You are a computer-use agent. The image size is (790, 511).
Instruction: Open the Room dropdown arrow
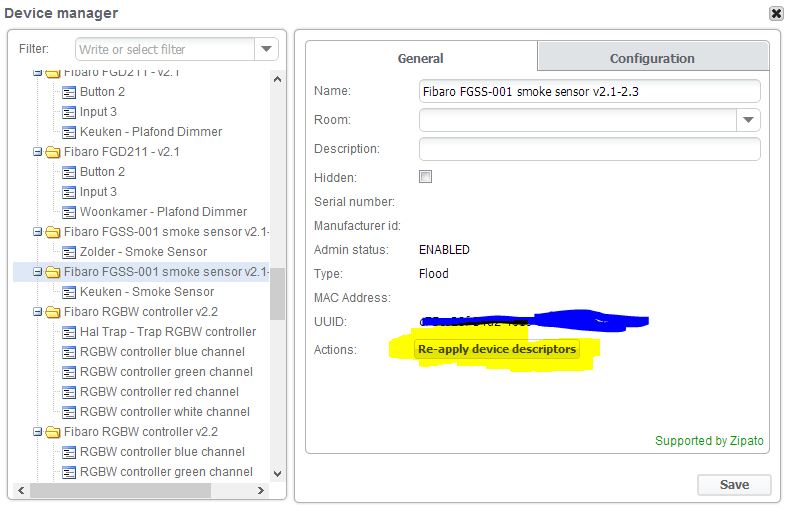coord(749,120)
